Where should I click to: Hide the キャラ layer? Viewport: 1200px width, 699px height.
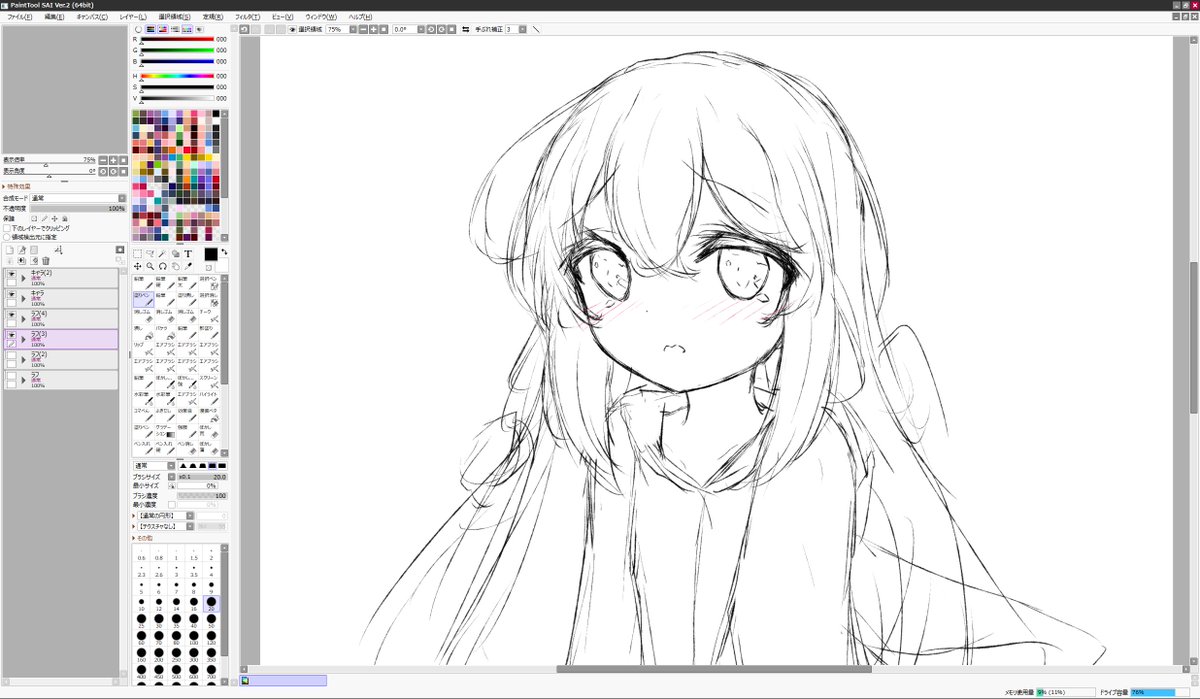tap(11, 295)
